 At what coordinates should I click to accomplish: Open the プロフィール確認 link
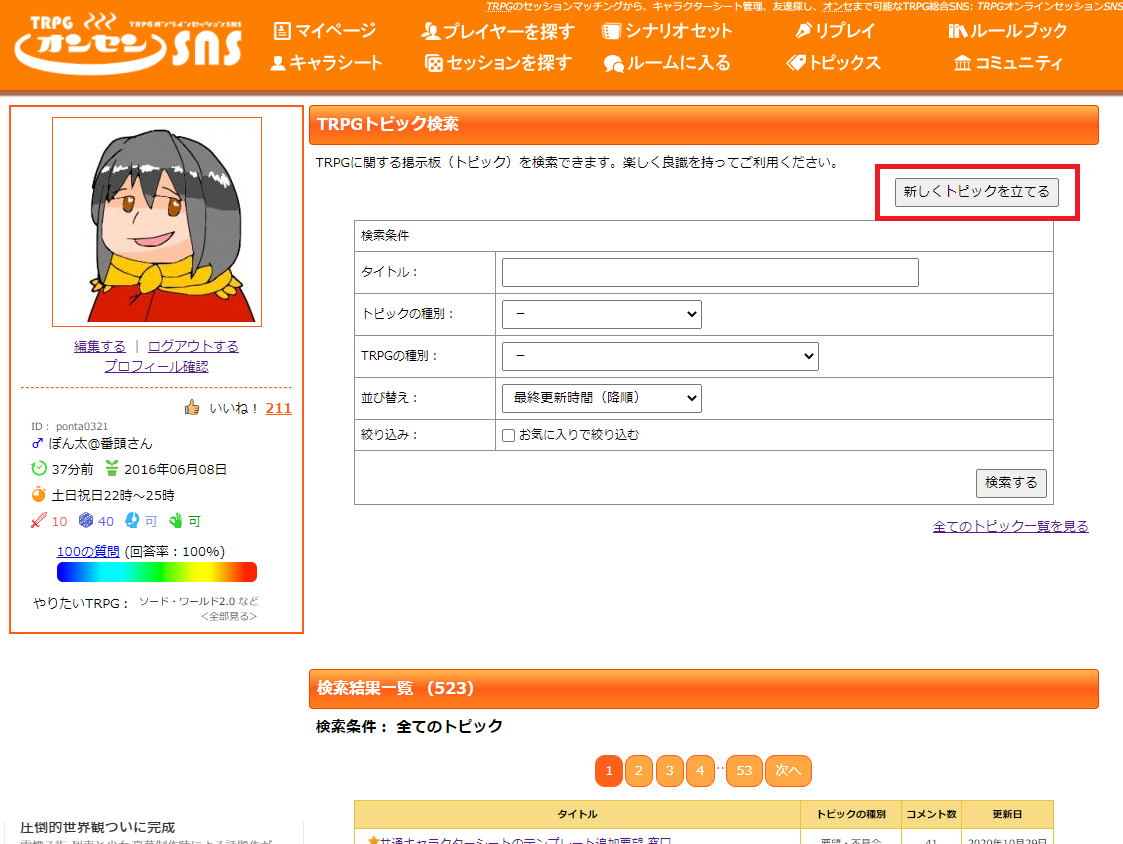point(156,366)
